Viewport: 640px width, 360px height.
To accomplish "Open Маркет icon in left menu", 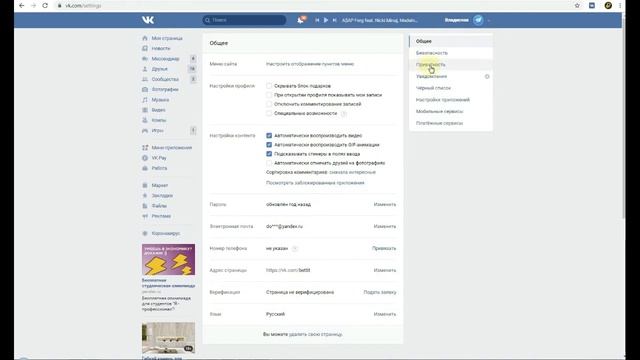I will pos(145,185).
